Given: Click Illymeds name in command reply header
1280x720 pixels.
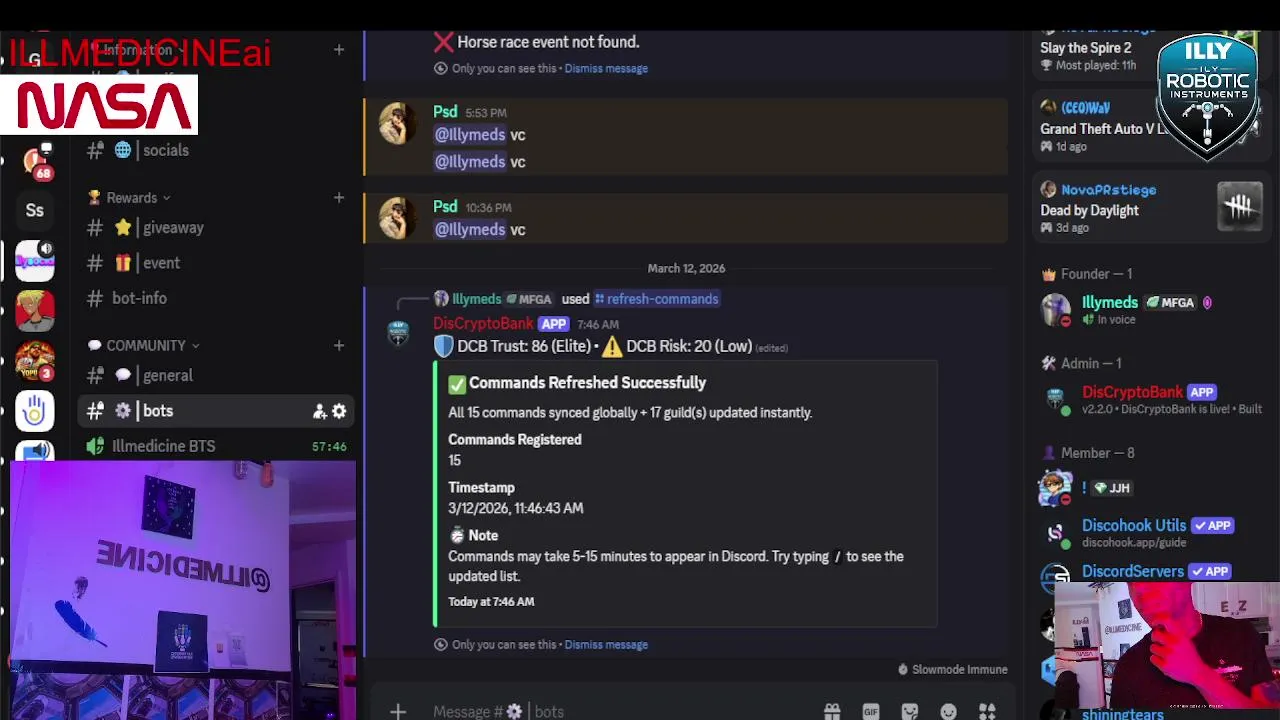Looking at the screenshot, I should 476,299.
